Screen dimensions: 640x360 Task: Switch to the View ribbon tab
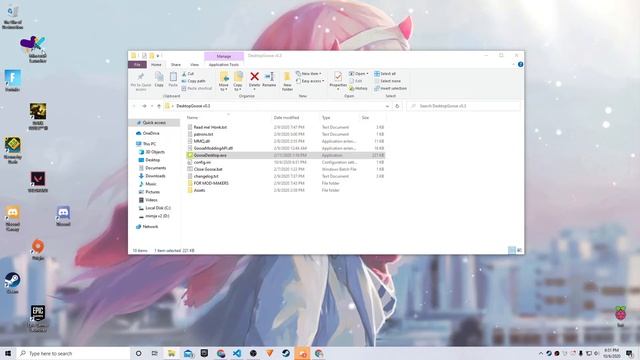pos(194,64)
